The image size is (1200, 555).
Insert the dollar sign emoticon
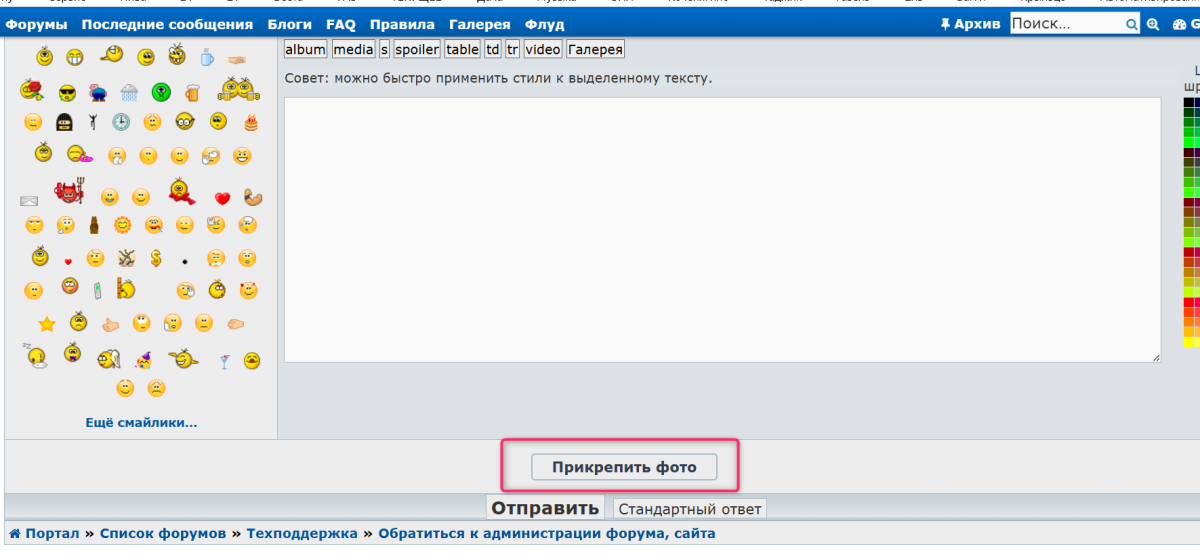pyautogui.click(x=155, y=258)
